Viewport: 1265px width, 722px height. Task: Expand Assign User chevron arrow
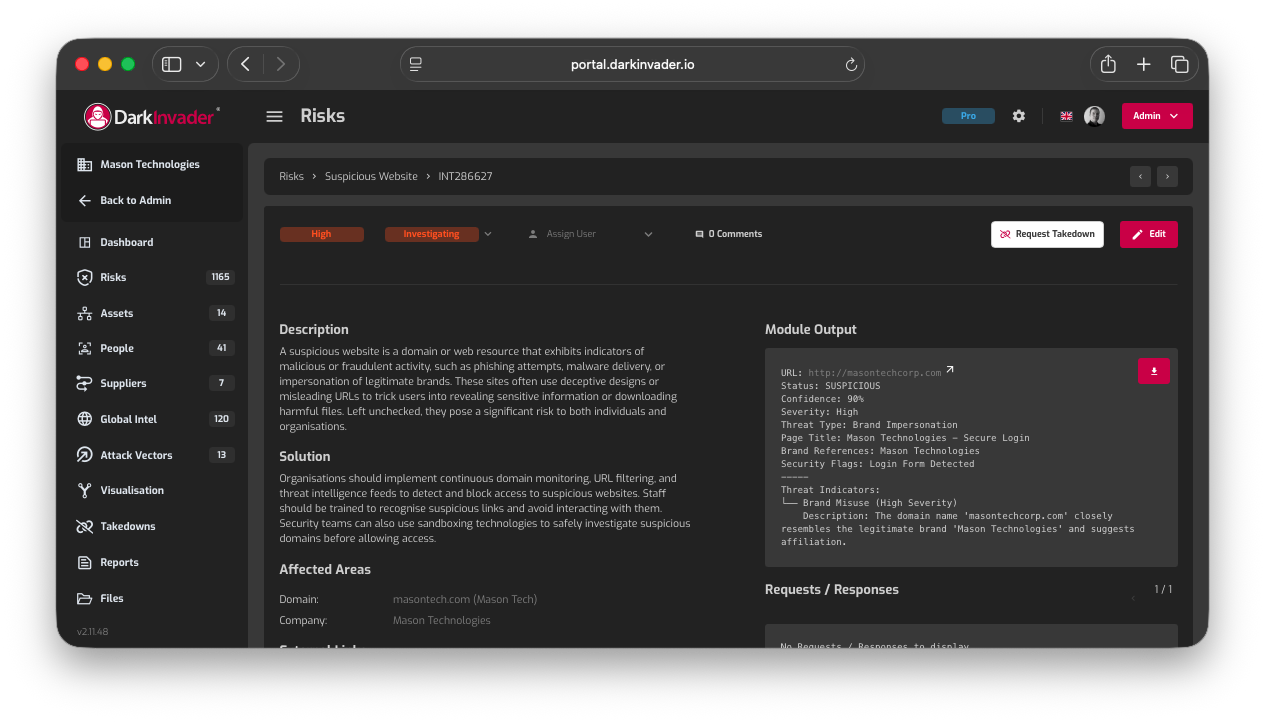(648, 234)
